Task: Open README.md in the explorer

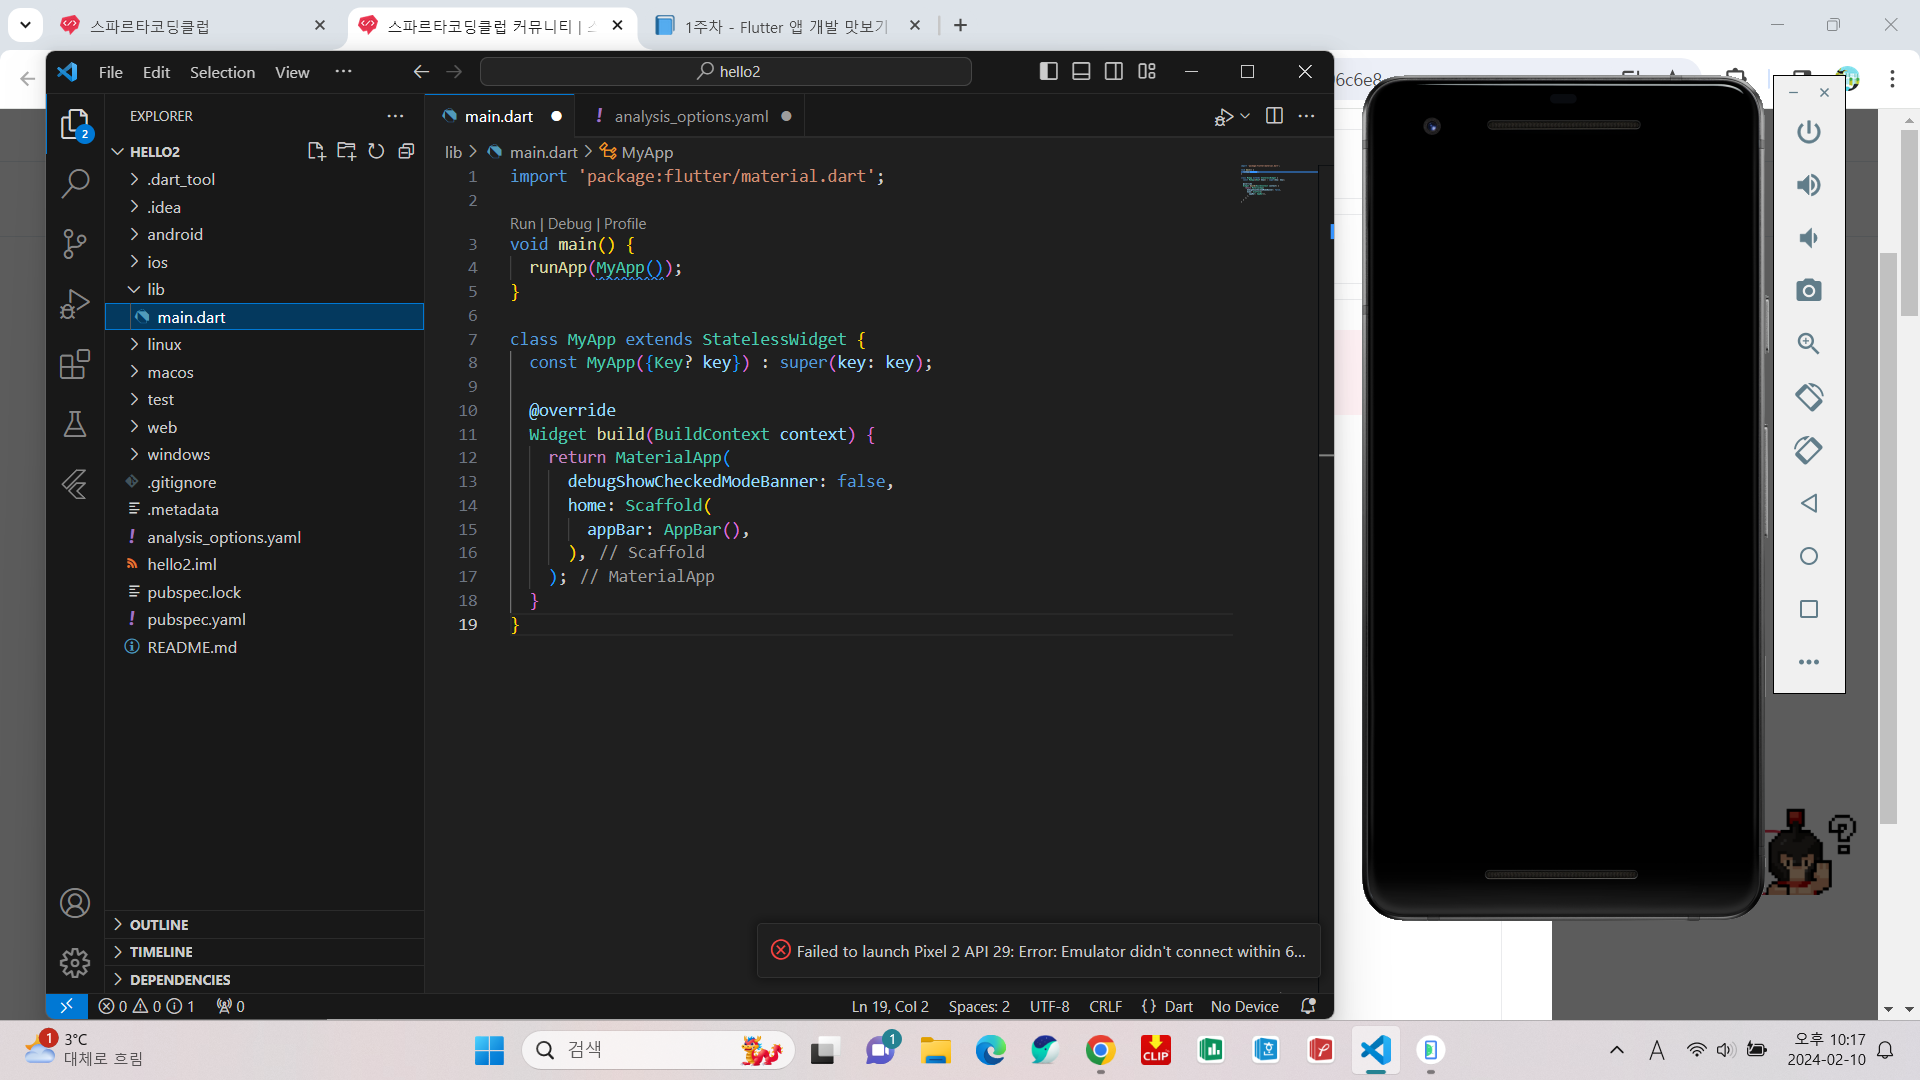Action: (265, 647)
